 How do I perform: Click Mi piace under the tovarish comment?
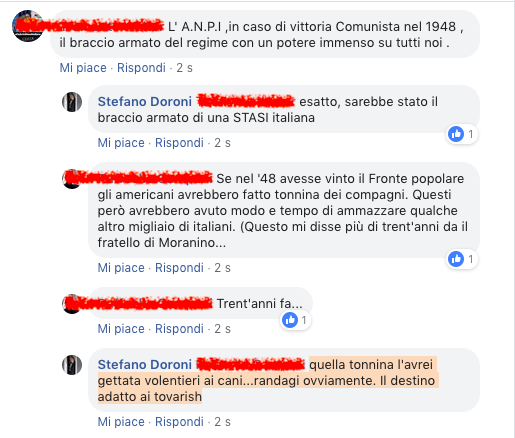click(x=121, y=422)
